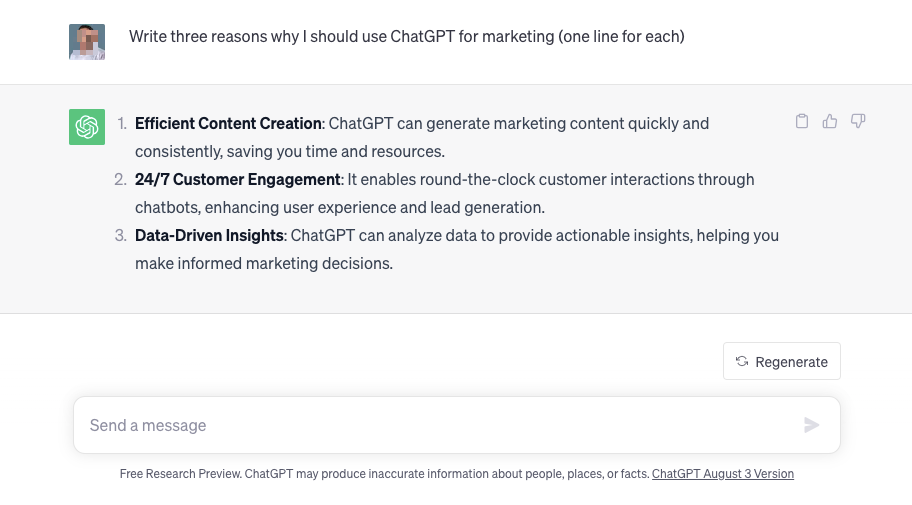Click list number 3 marker

coord(120,235)
